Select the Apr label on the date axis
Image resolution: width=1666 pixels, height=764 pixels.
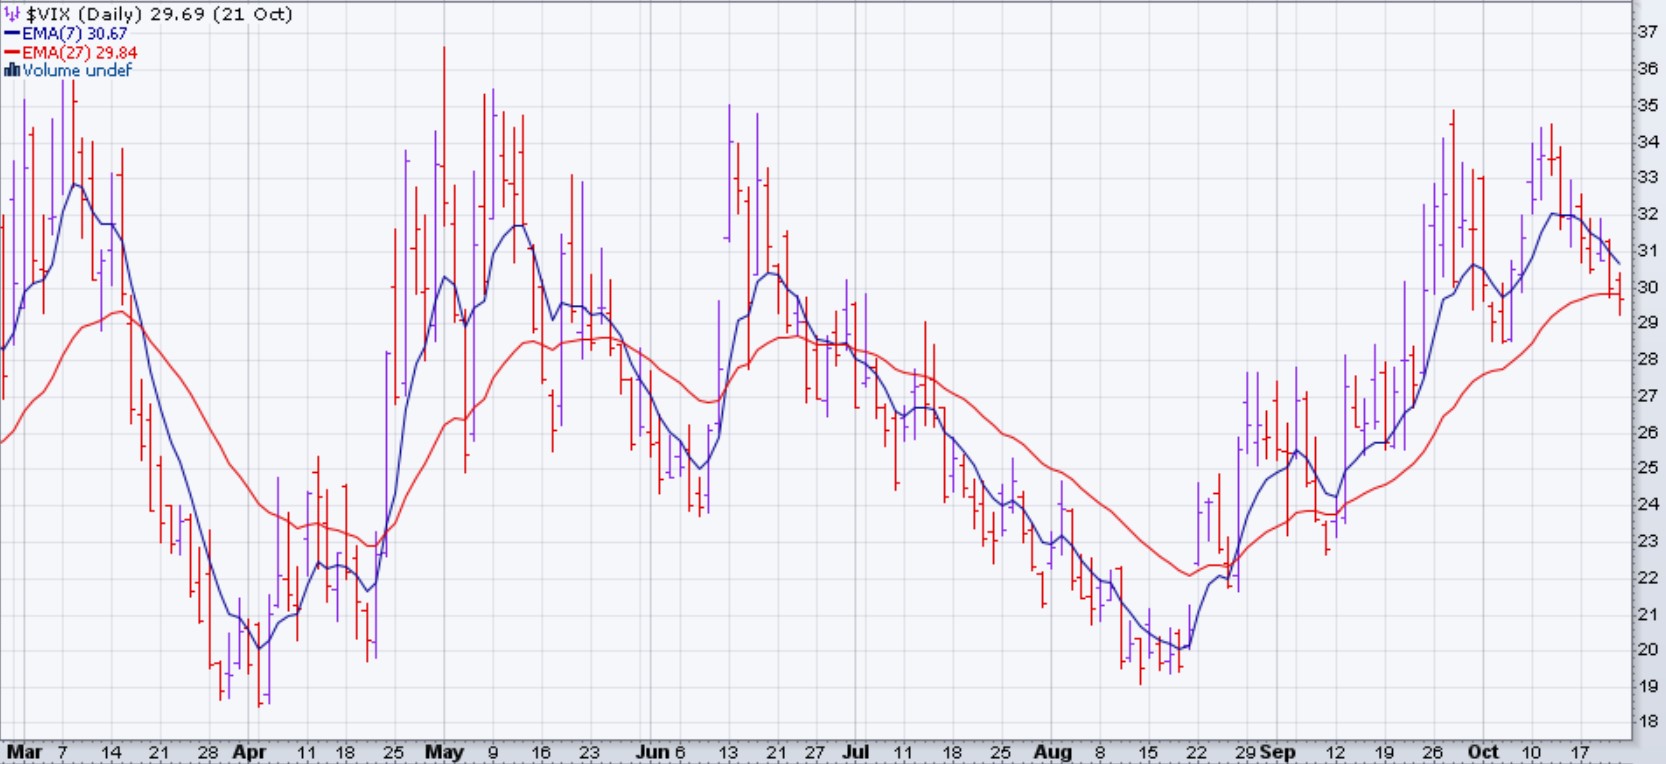point(249,752)
